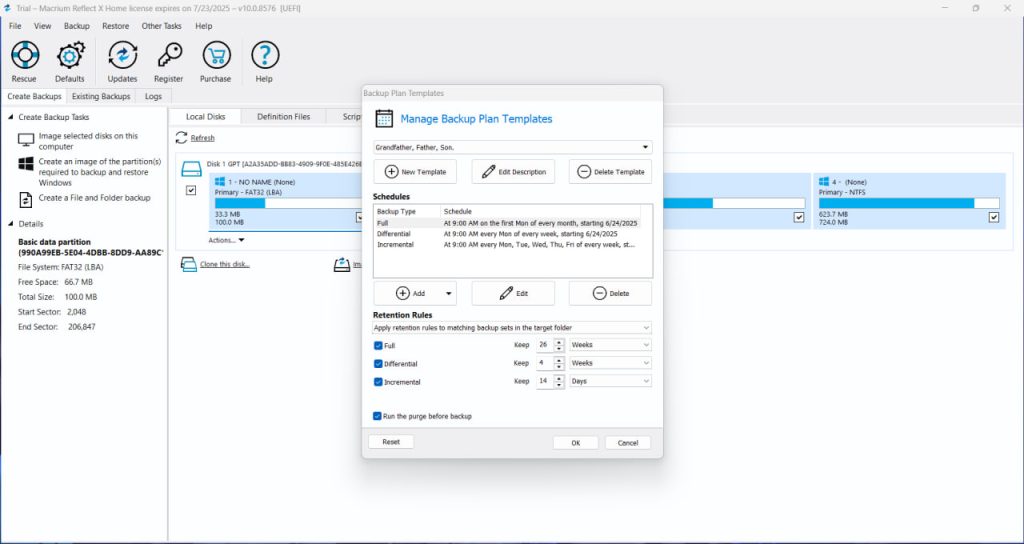Collapse the Details section
This screenshot has width=1024, height=544.
(x=10, y=224)
